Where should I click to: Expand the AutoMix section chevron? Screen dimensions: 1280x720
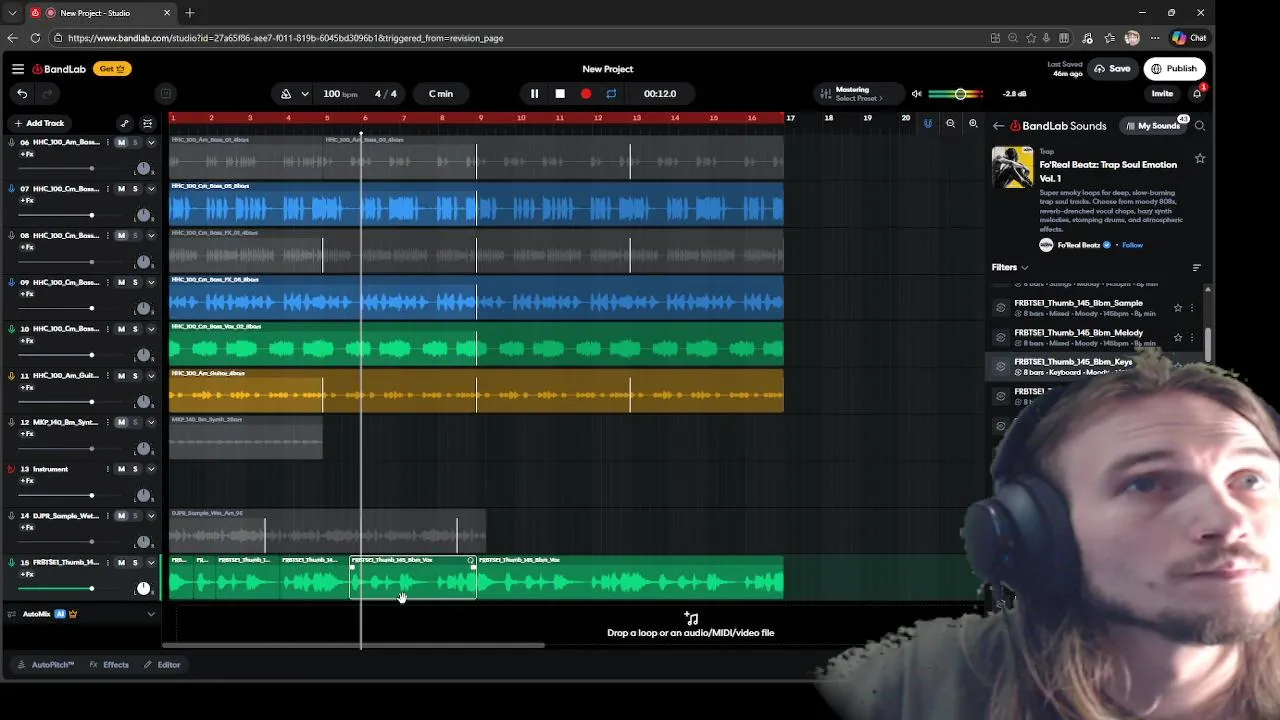pos(151,614)
